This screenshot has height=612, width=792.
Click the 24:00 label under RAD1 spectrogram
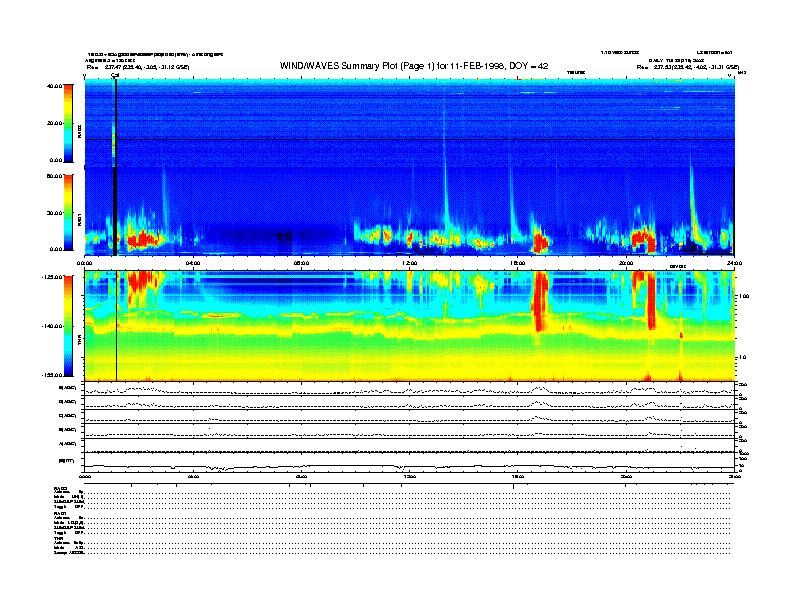click(x=734, y=263)
